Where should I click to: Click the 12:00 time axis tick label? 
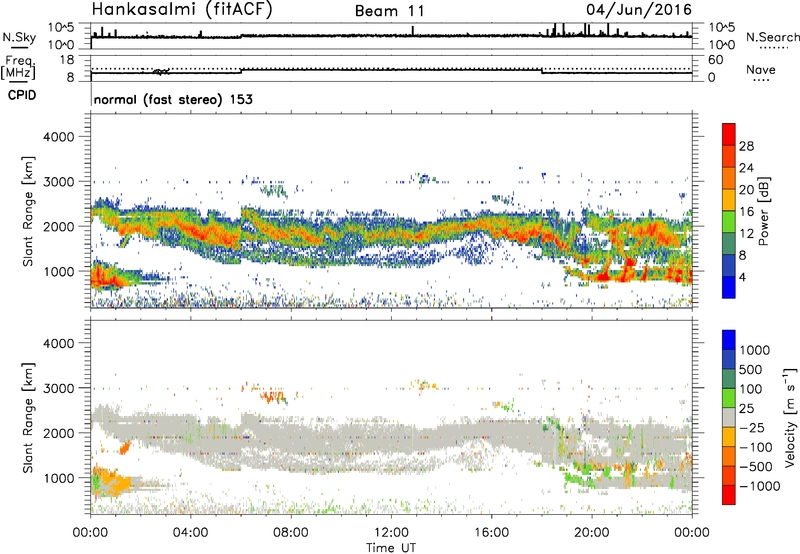[x=391, y=533]
